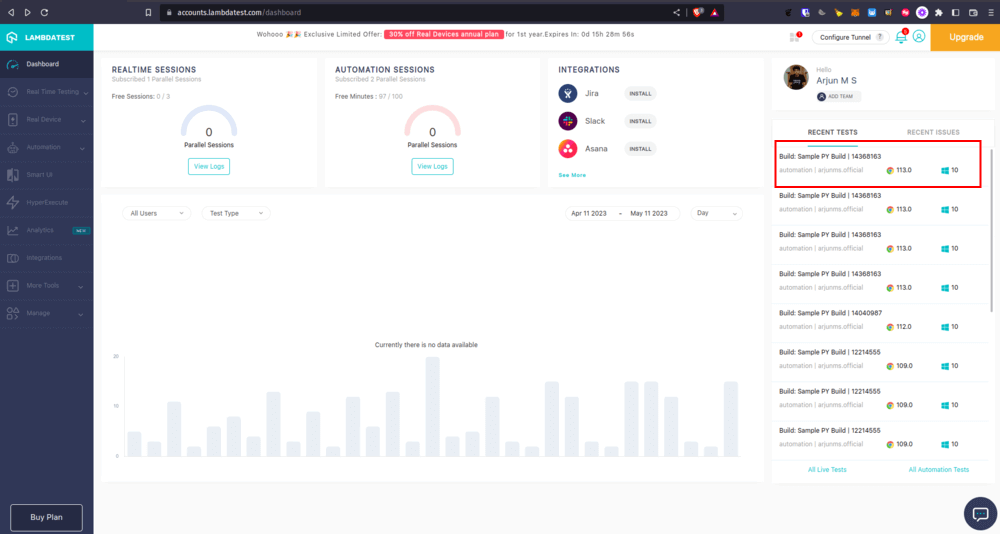Expand the Real Time Testing menu chevron
Viewport: 1000px width, 534px height.
[x=85, y=93]
